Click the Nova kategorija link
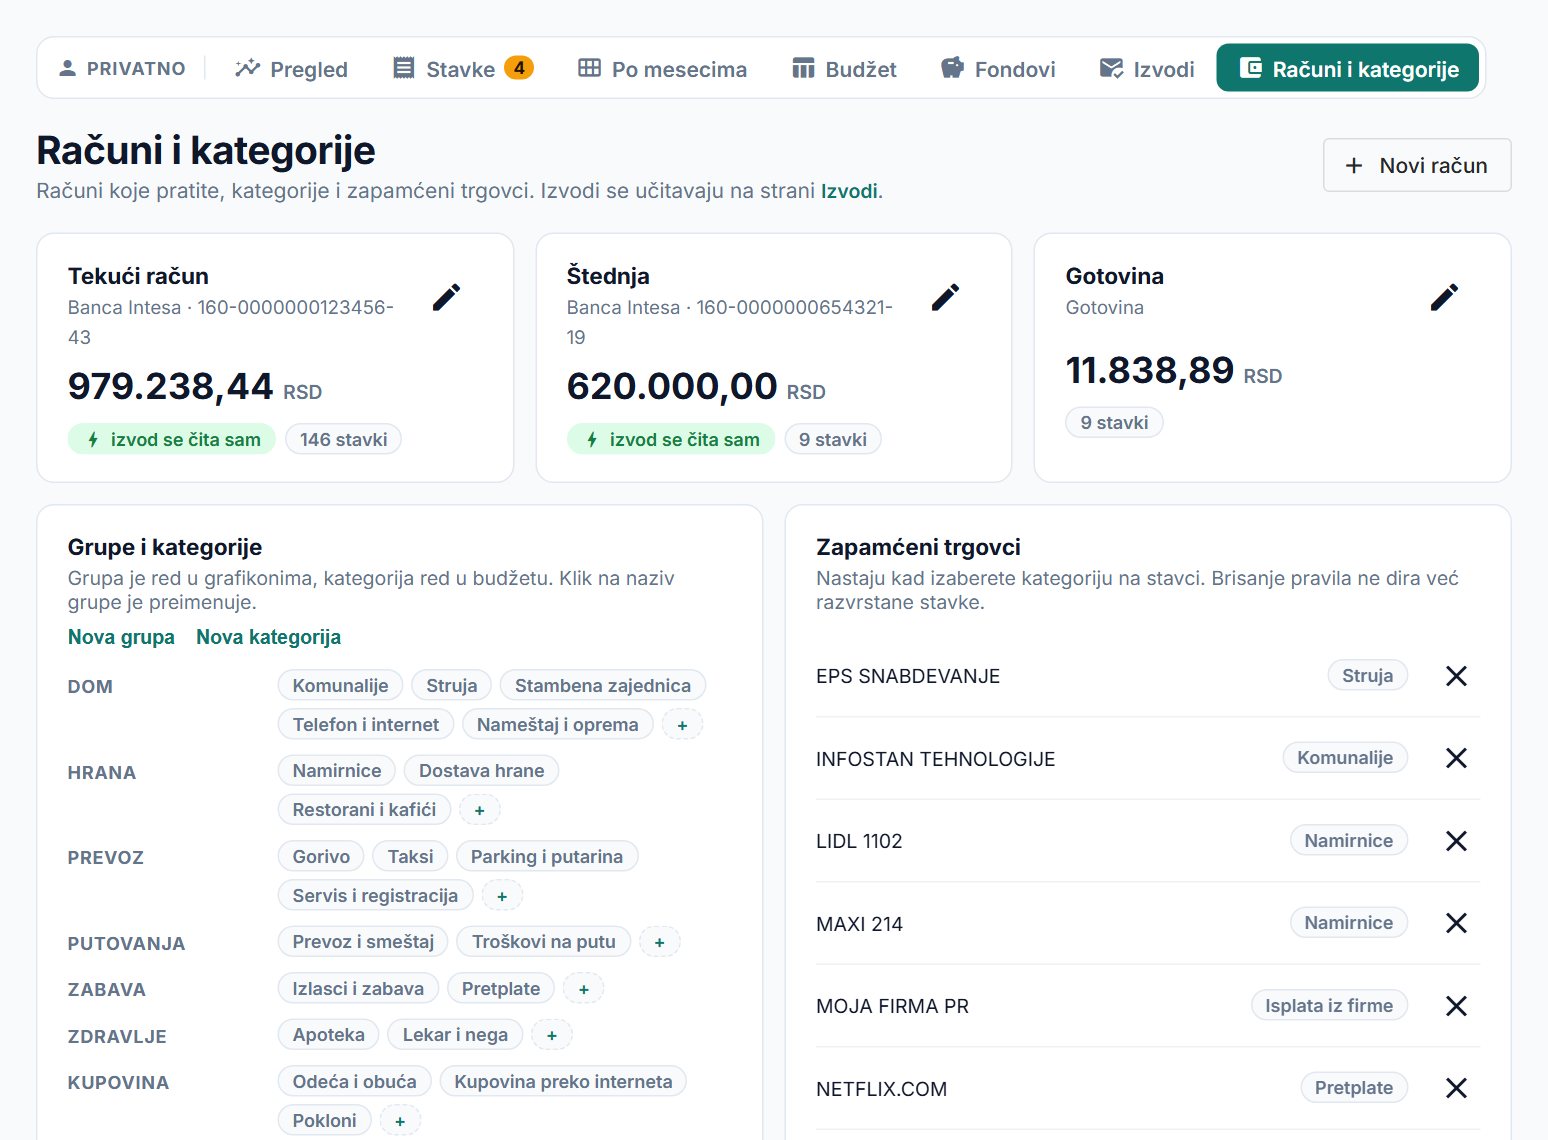 (x=268, y=637)
